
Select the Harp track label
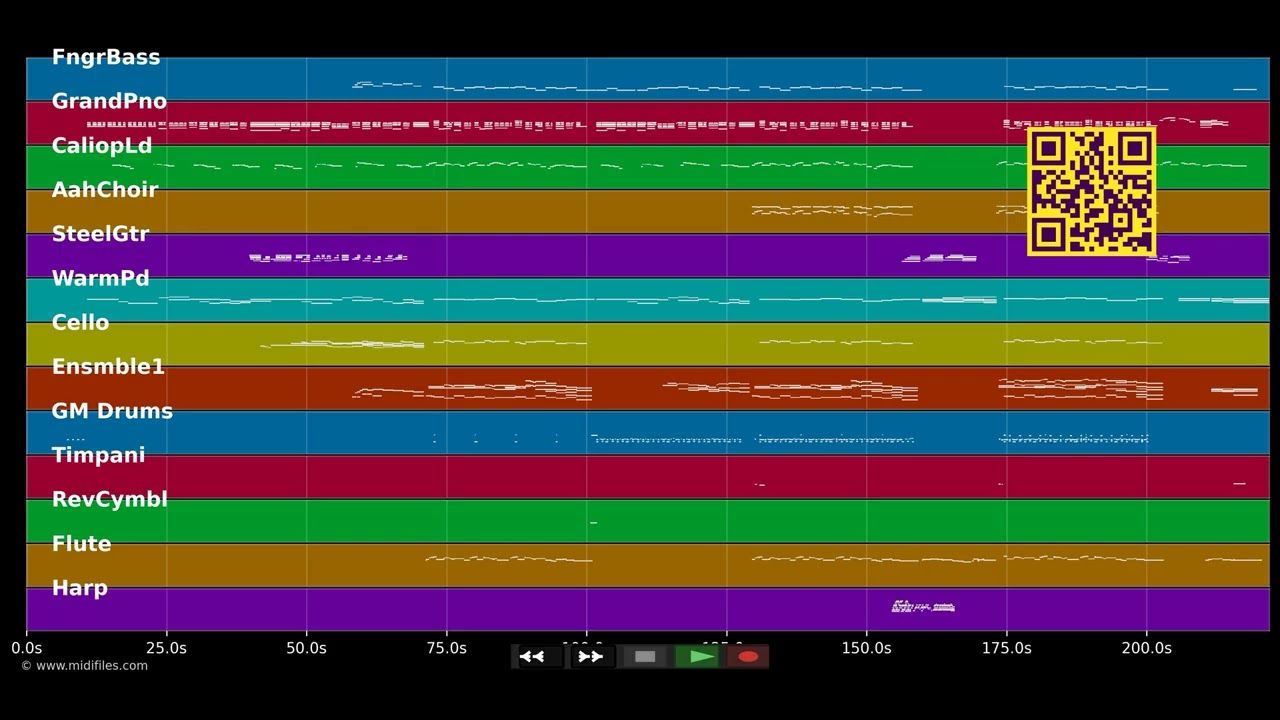pos(79,588)
